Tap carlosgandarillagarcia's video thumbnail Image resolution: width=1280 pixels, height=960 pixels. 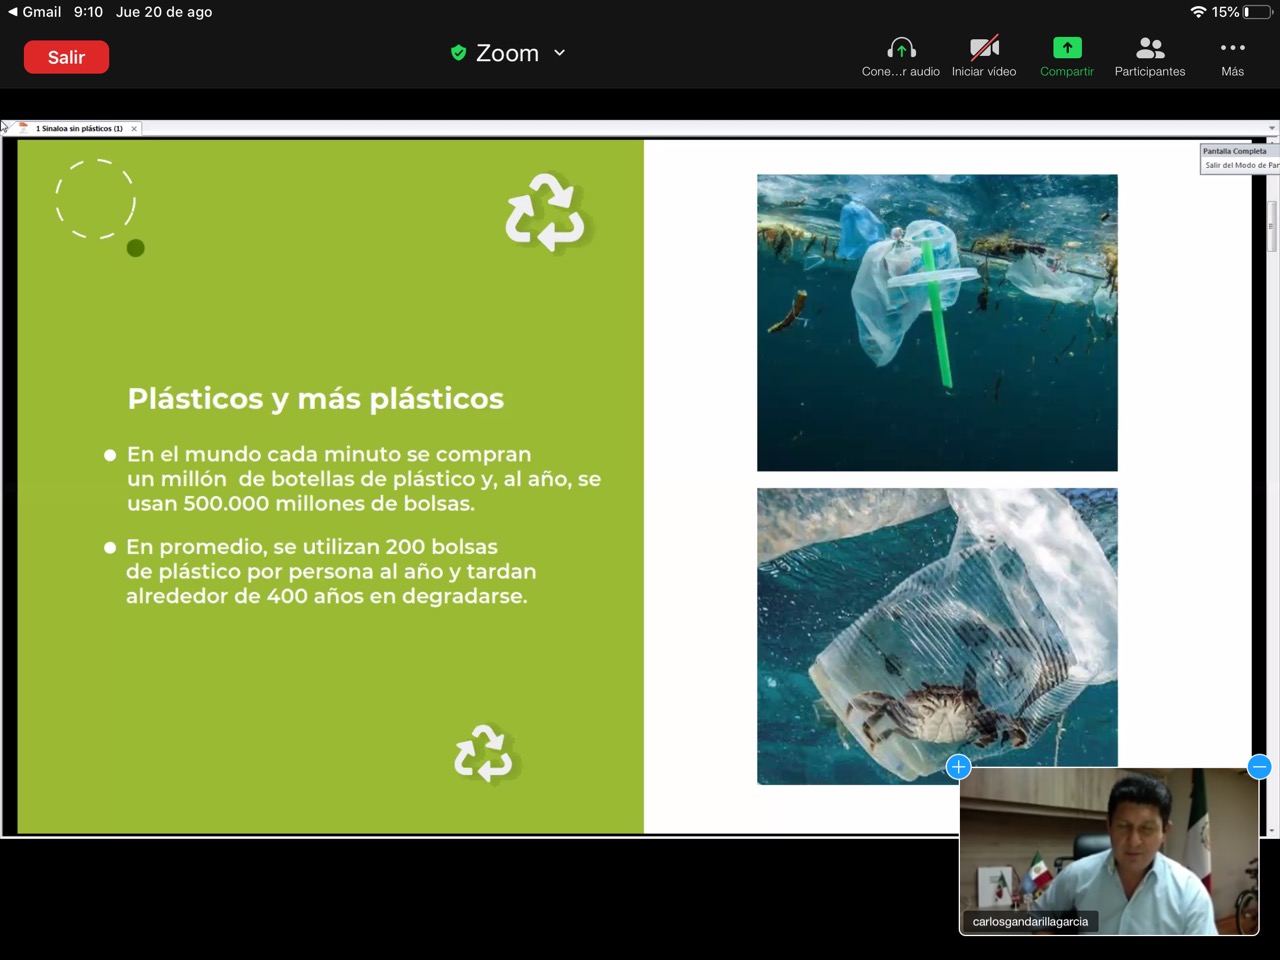coord(1108,850)
